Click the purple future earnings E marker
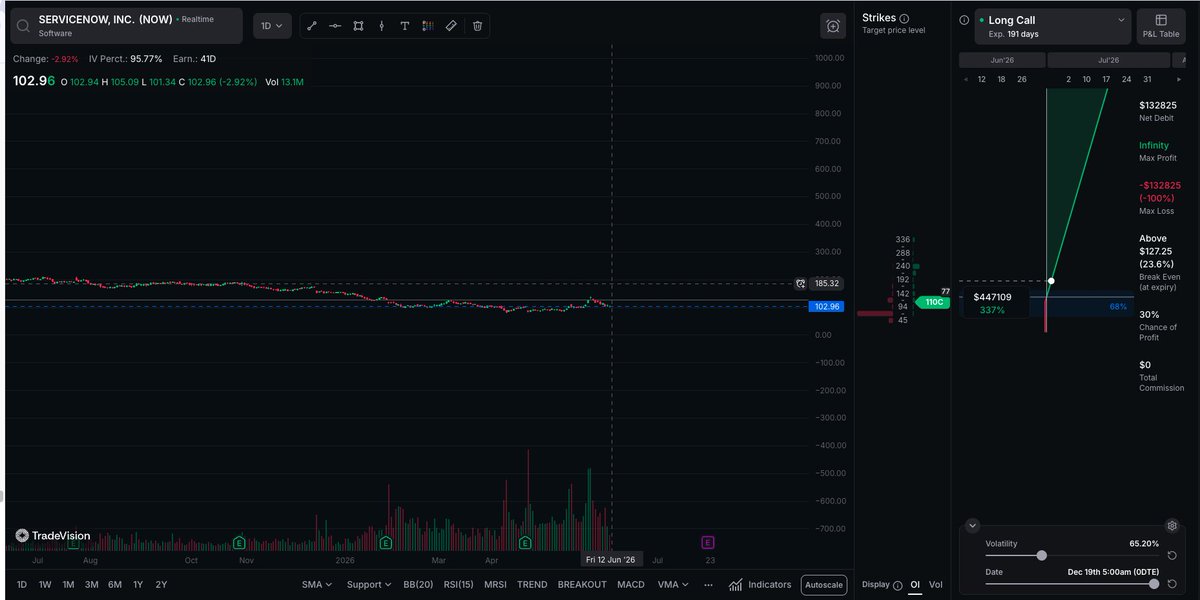Viewport: 1200px width, 600px height. click(708, 542)
